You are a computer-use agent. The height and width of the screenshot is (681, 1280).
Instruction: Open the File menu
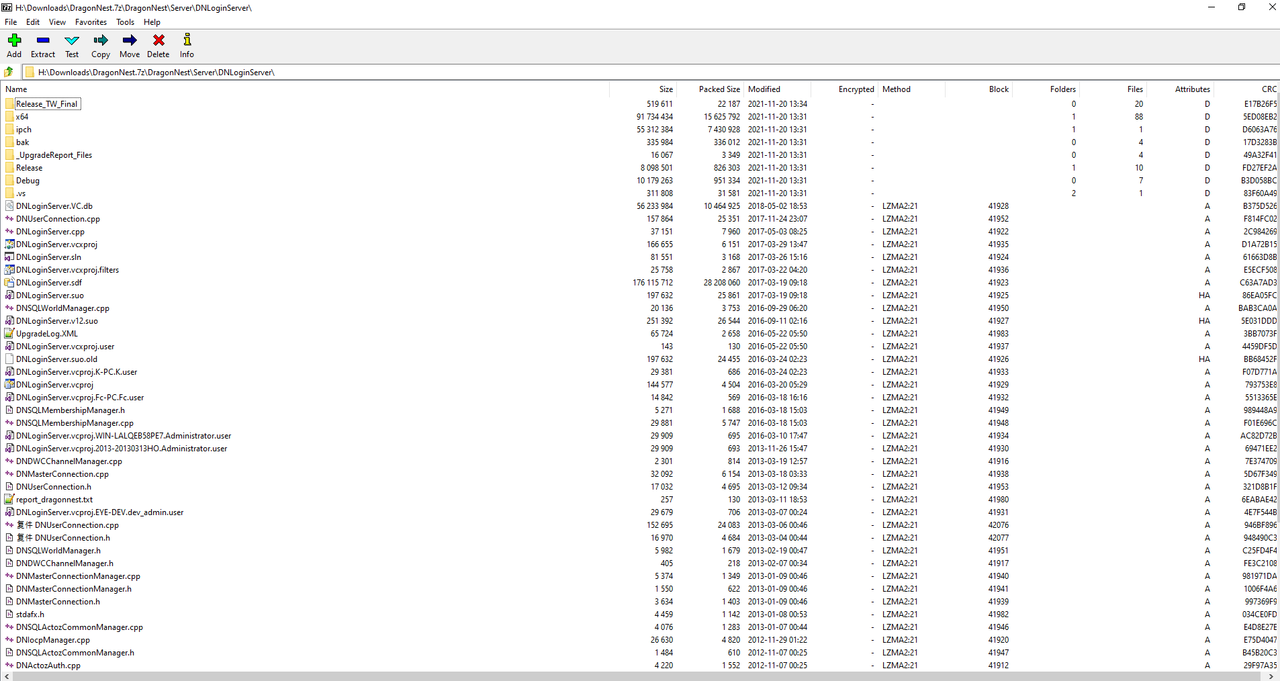[11, 21]
